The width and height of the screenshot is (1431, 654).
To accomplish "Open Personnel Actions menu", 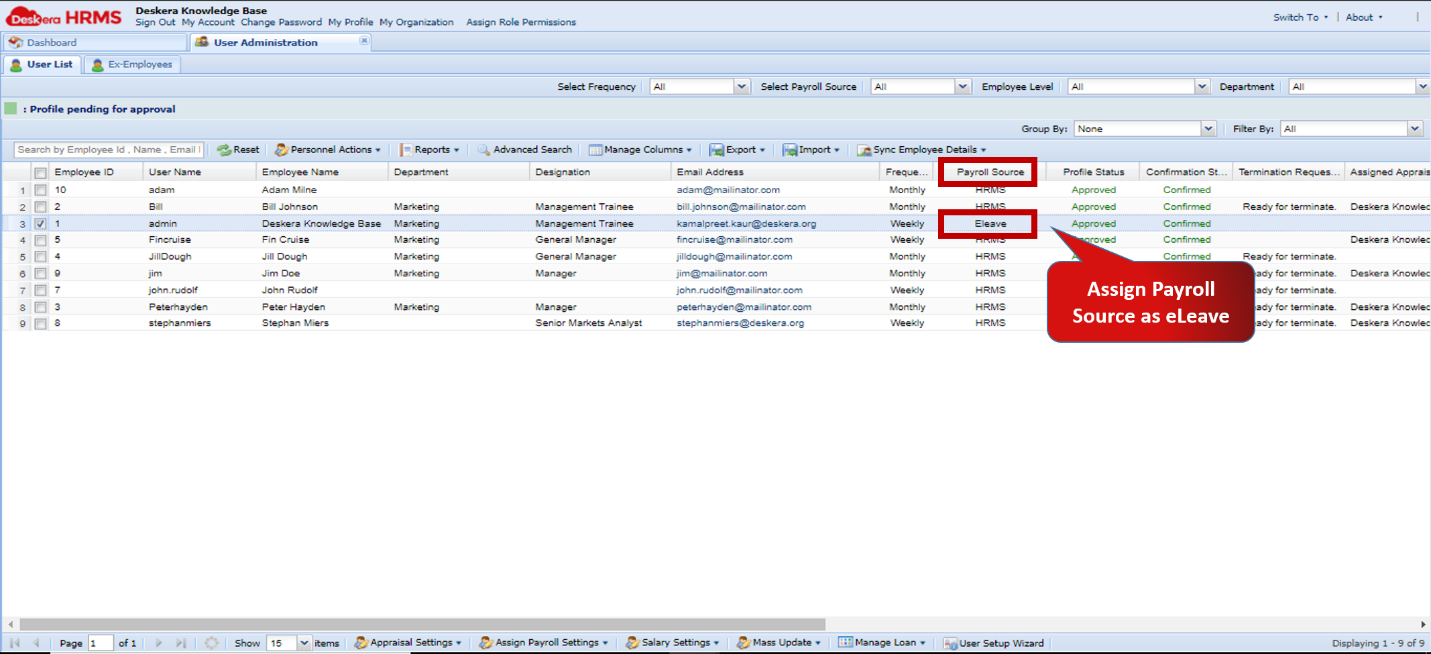I will tap(328, 150).
